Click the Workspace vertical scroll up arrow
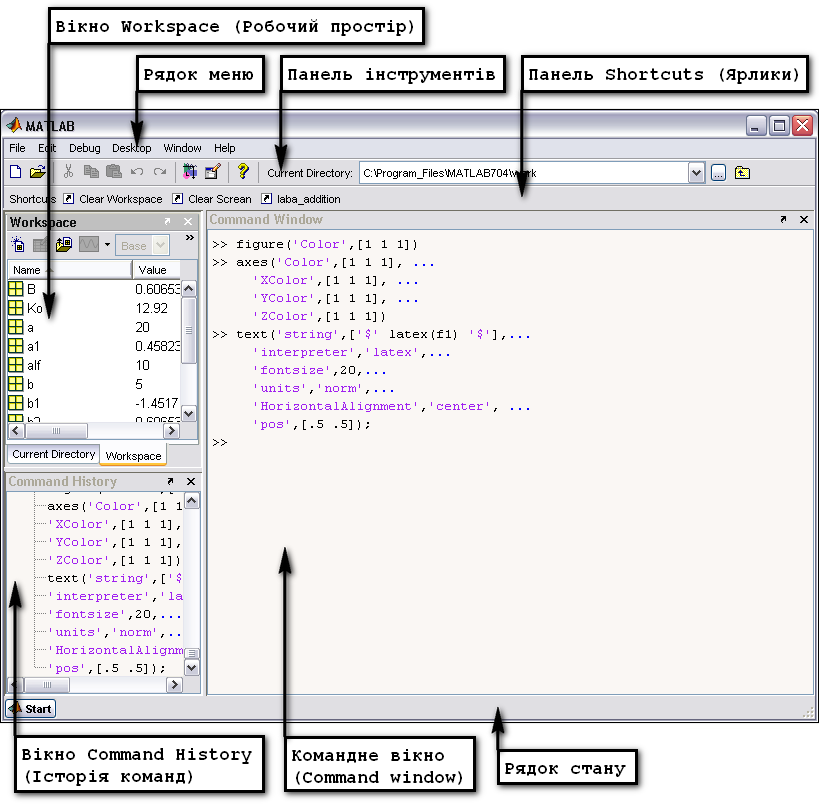Viewport: 819px width, 805px height. pos(189,288)
